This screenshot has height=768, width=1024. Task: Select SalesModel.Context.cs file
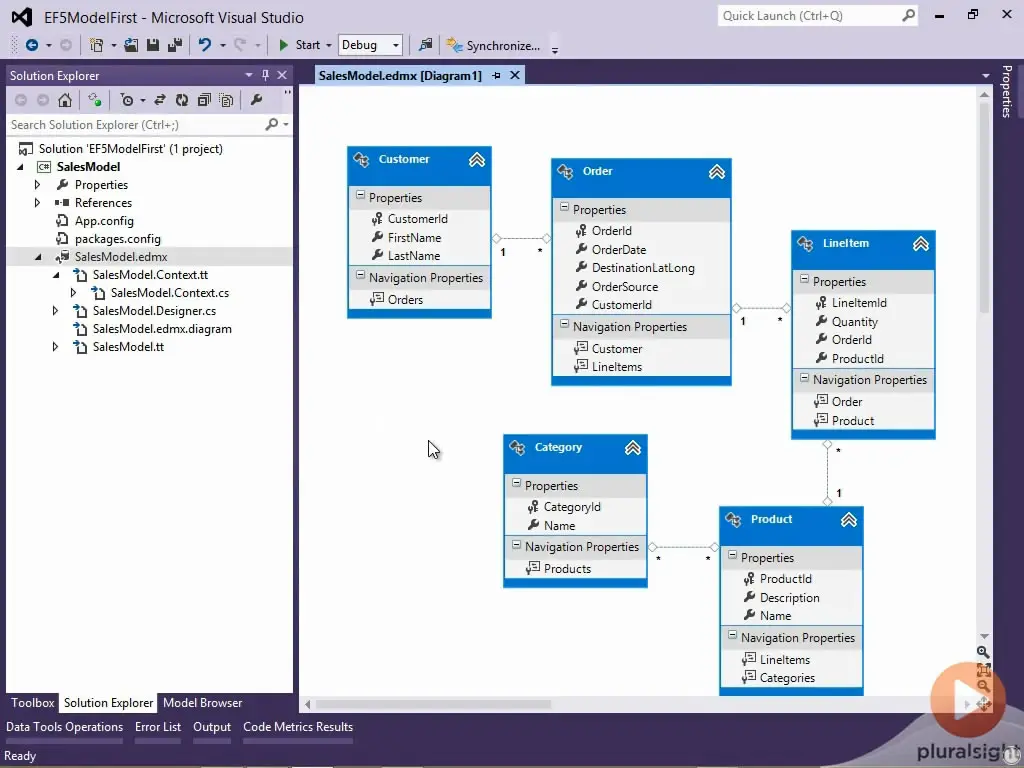(x=170, y=293)
